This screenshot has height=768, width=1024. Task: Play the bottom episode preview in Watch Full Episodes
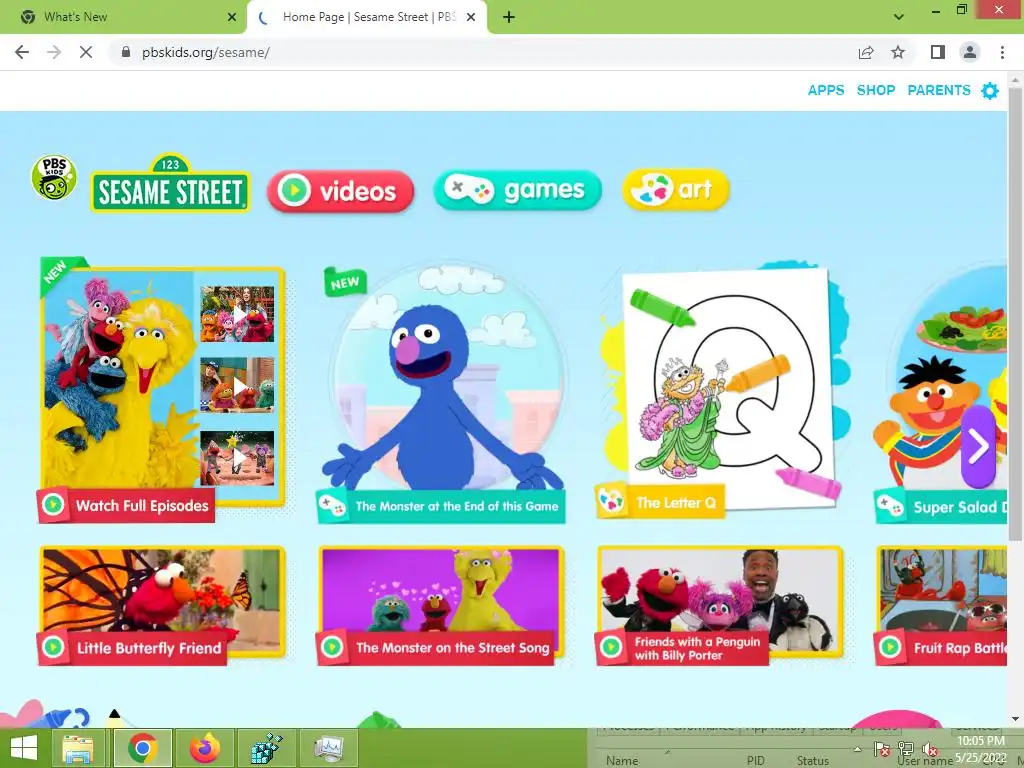(x=238, y=458)
